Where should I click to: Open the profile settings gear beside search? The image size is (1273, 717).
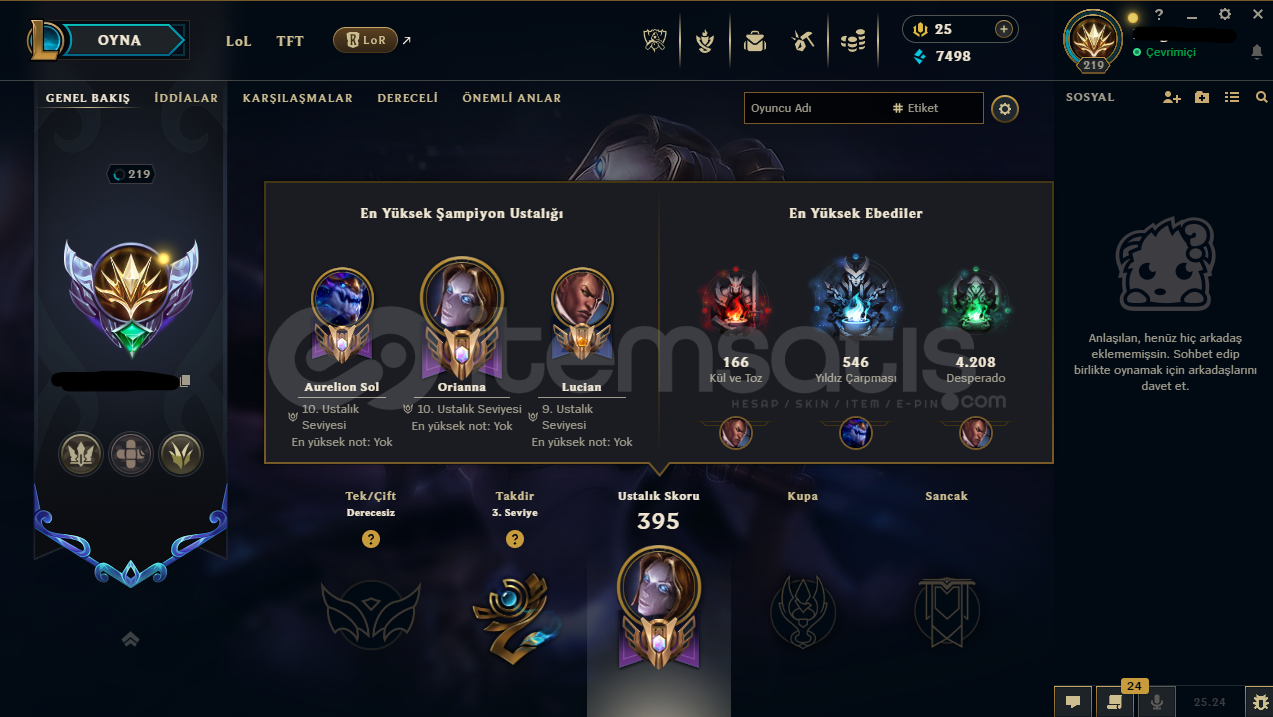[1005, 108]
